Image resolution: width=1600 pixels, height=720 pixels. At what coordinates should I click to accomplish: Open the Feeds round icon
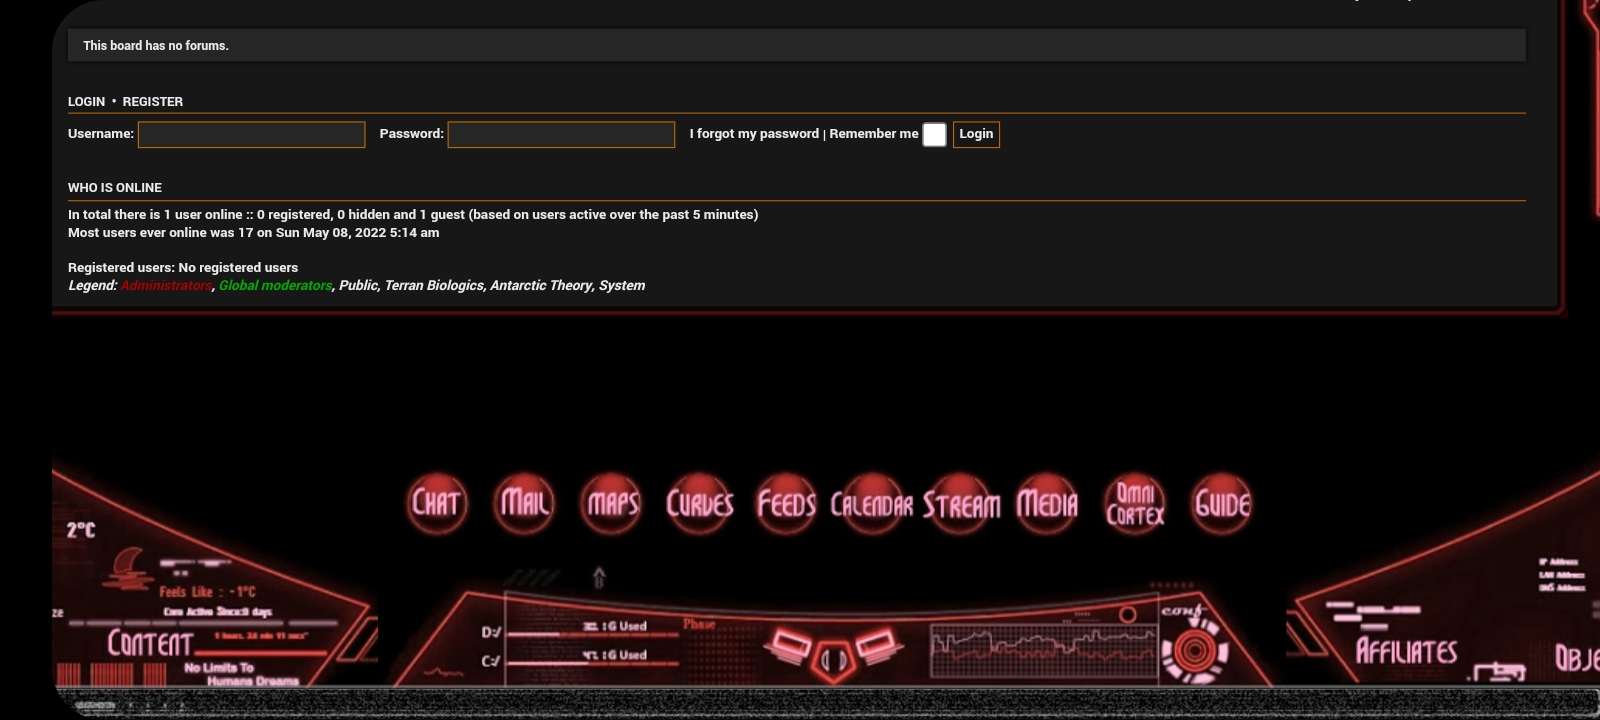pos(786,504)
